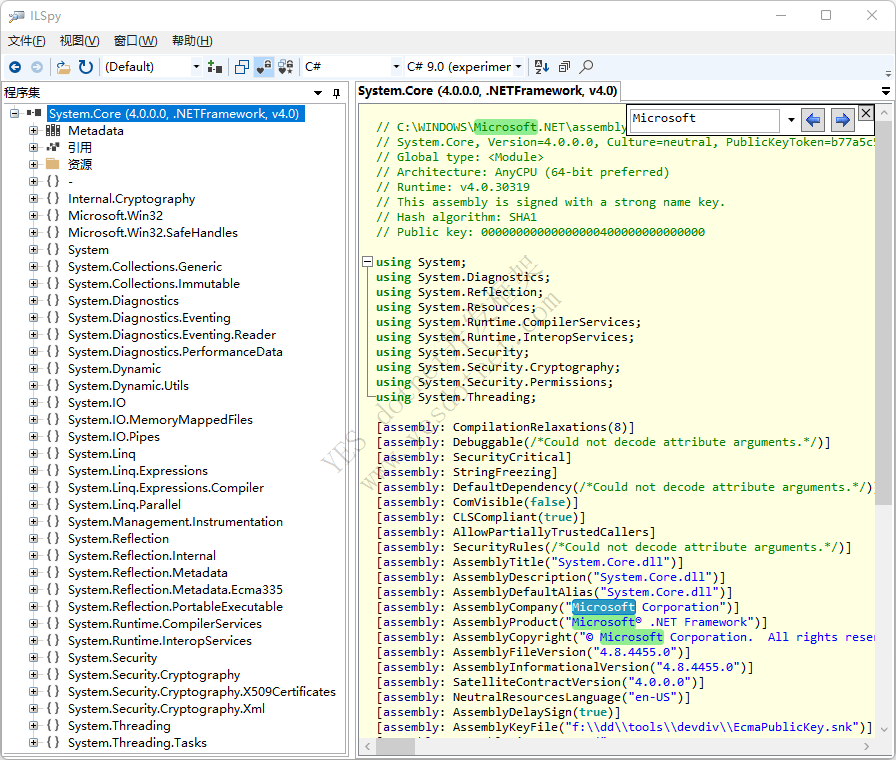The width and height of the screenshot is (896, 760).
Task: Click the Back navigation arrow
Action: (x=15, y=67)
